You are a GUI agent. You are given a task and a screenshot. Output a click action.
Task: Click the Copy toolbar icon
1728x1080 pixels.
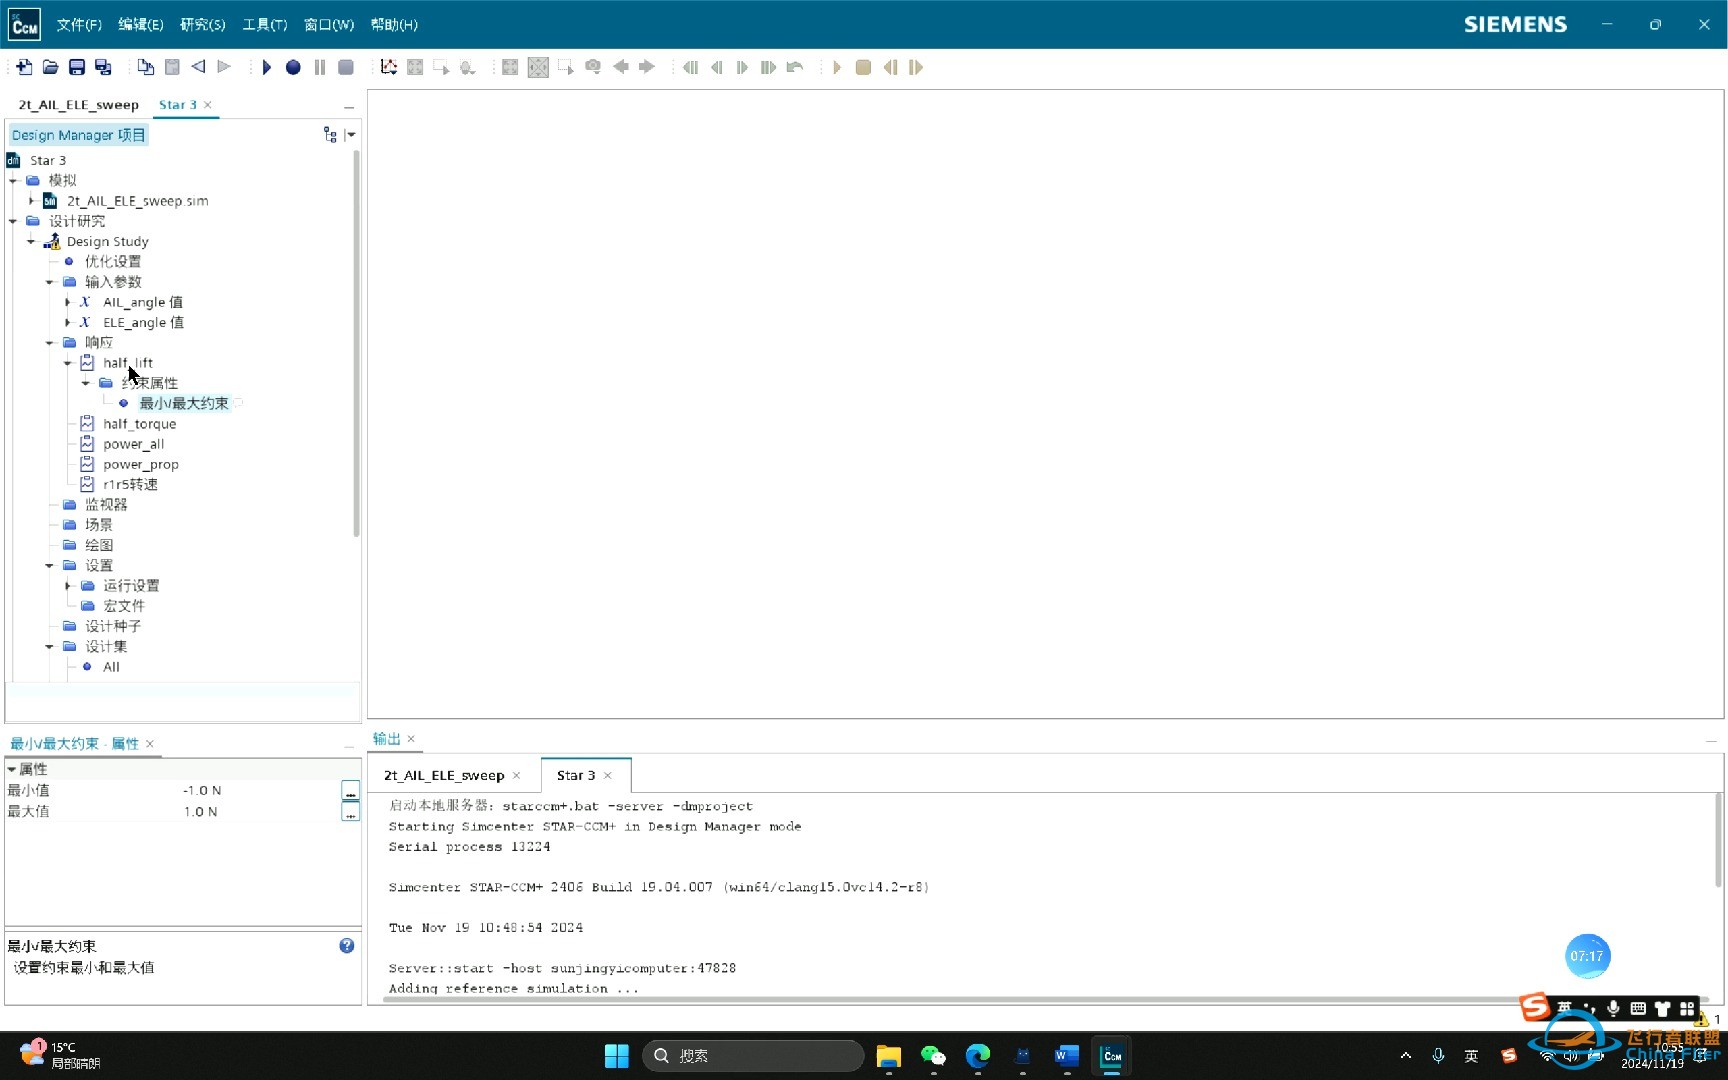(146, 67)
